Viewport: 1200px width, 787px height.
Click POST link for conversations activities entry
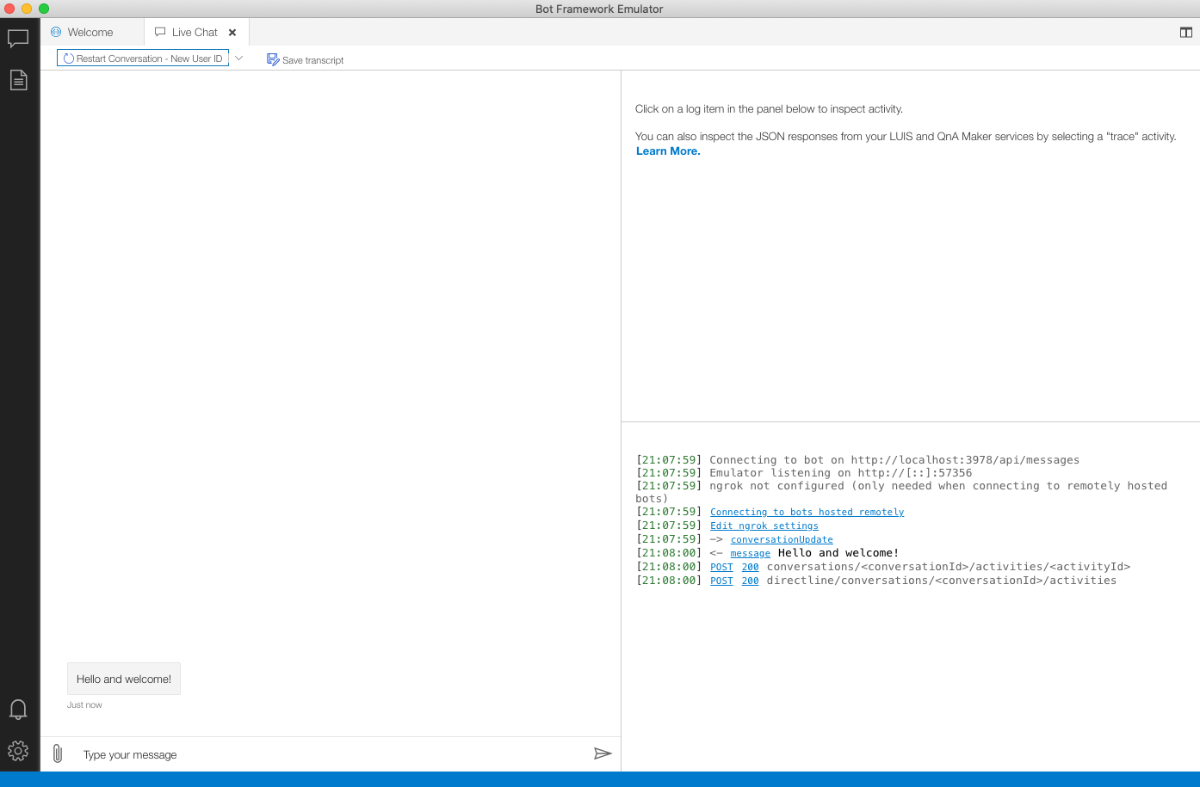pos(721,567)
